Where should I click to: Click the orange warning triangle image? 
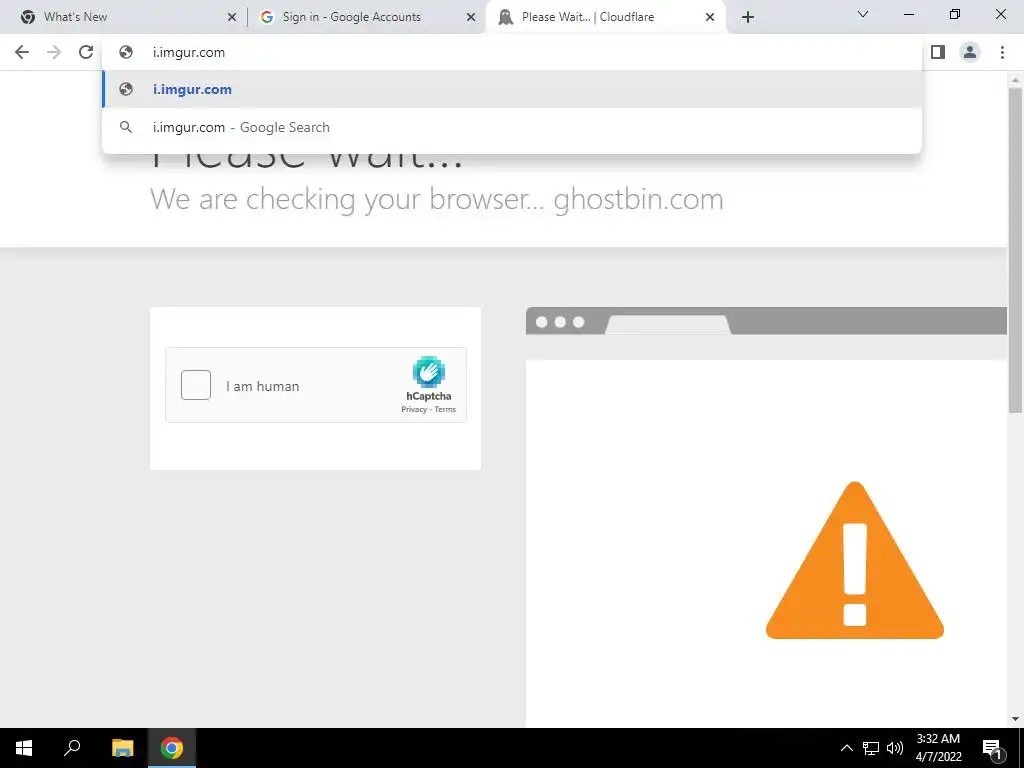click(x=855, y=560)
